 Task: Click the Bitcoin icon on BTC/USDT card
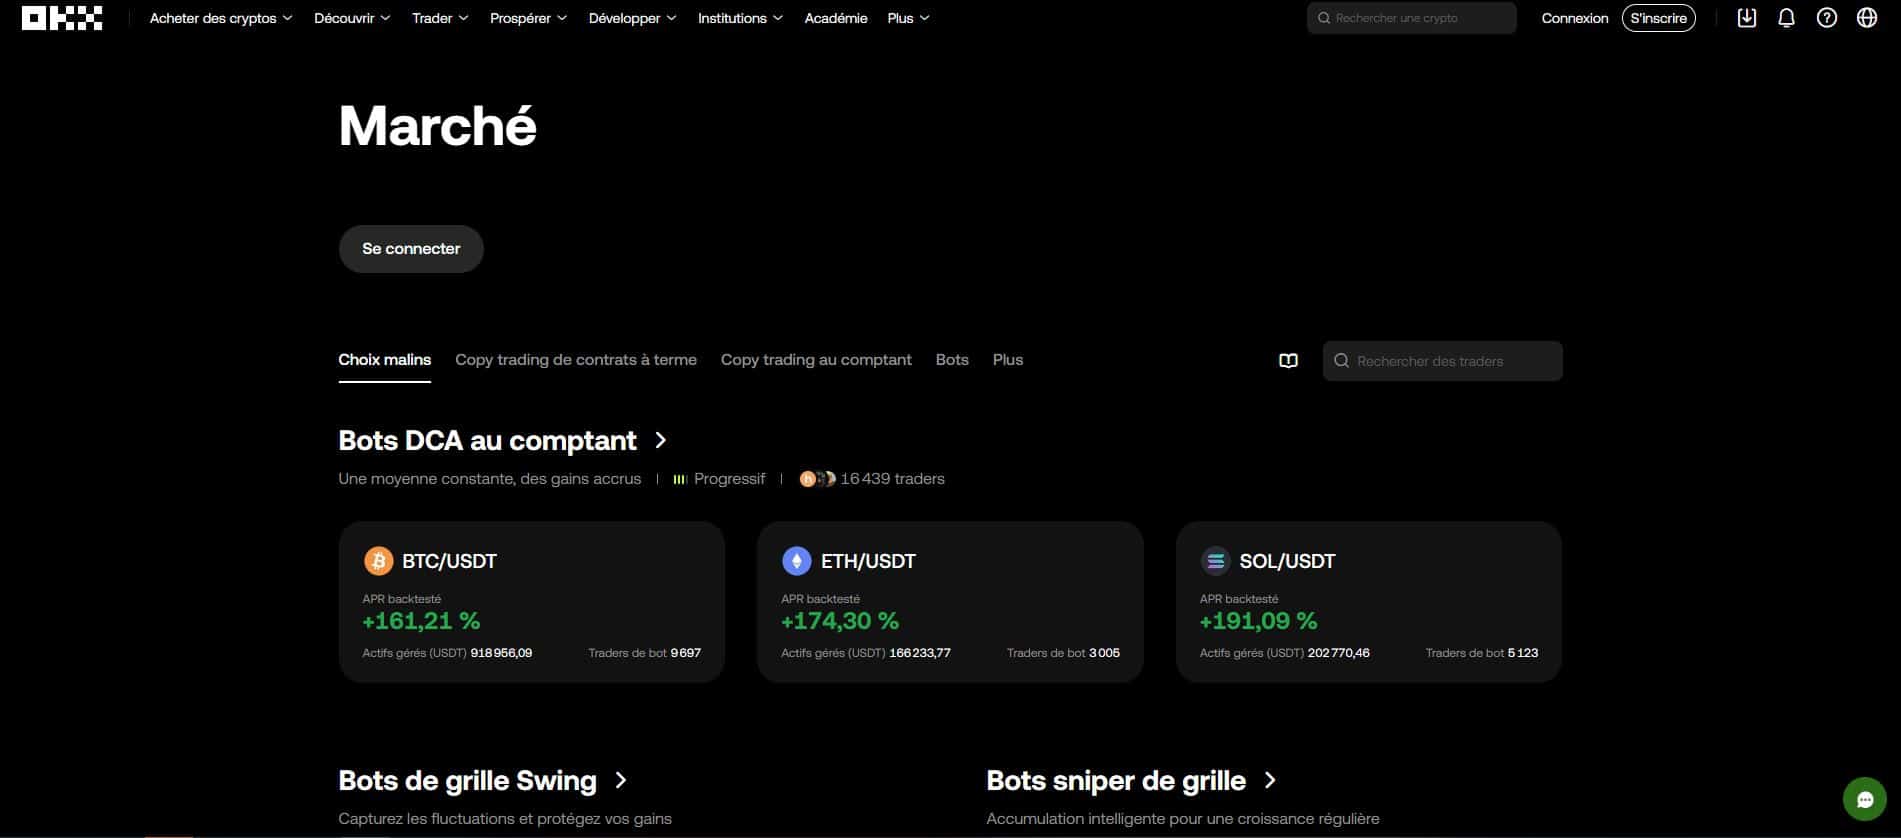click(378, 561)
